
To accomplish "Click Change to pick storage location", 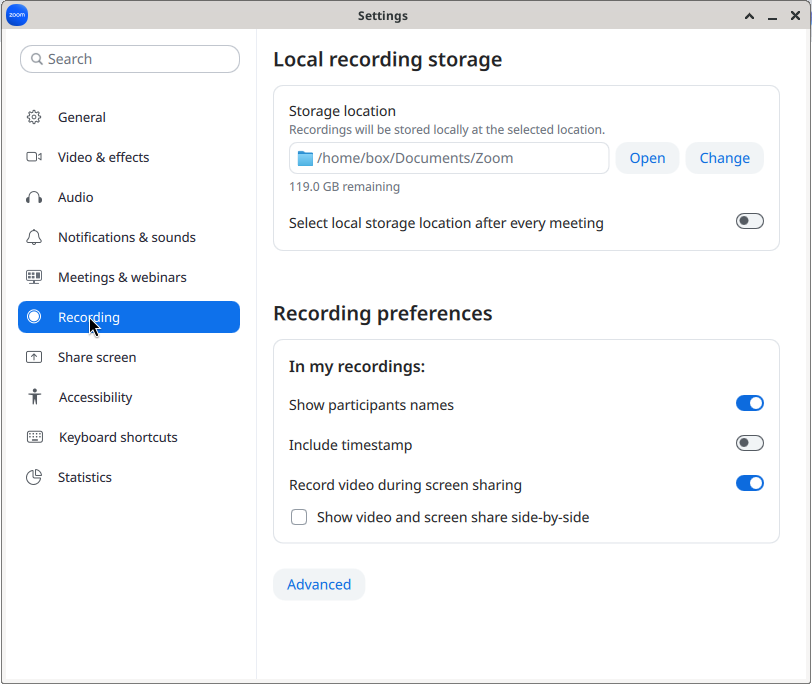I will pos(724,158).
